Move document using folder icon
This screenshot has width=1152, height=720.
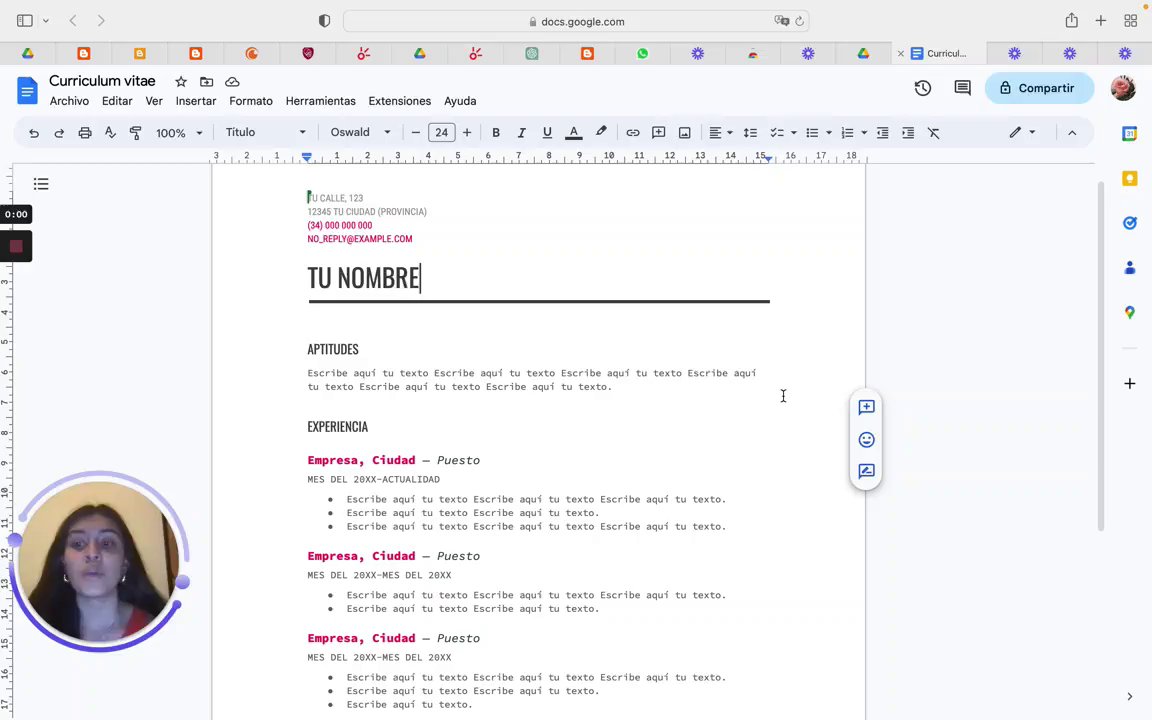[206, 82]
